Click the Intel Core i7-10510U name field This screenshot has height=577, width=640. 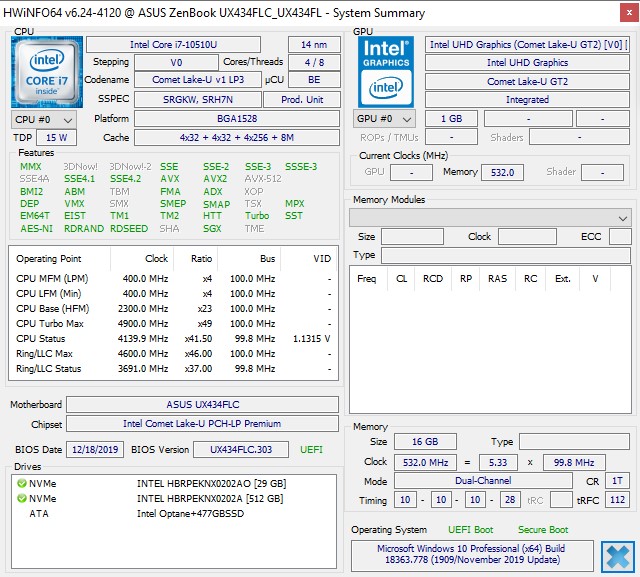pos(173,44)
